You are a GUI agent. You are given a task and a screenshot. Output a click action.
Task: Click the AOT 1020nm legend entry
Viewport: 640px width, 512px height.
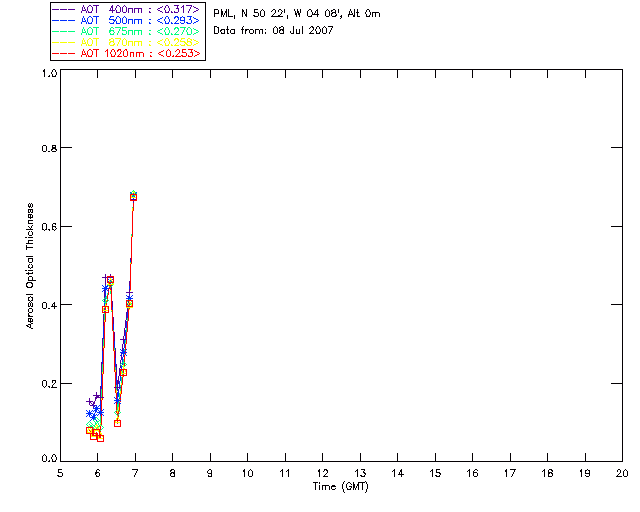tap(127, 53)
